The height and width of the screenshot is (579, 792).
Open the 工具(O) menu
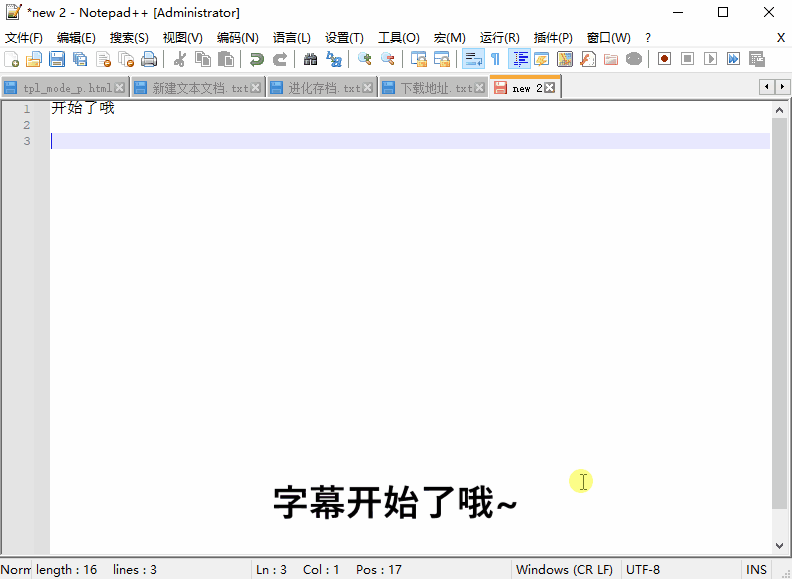[x=399, y=38]
